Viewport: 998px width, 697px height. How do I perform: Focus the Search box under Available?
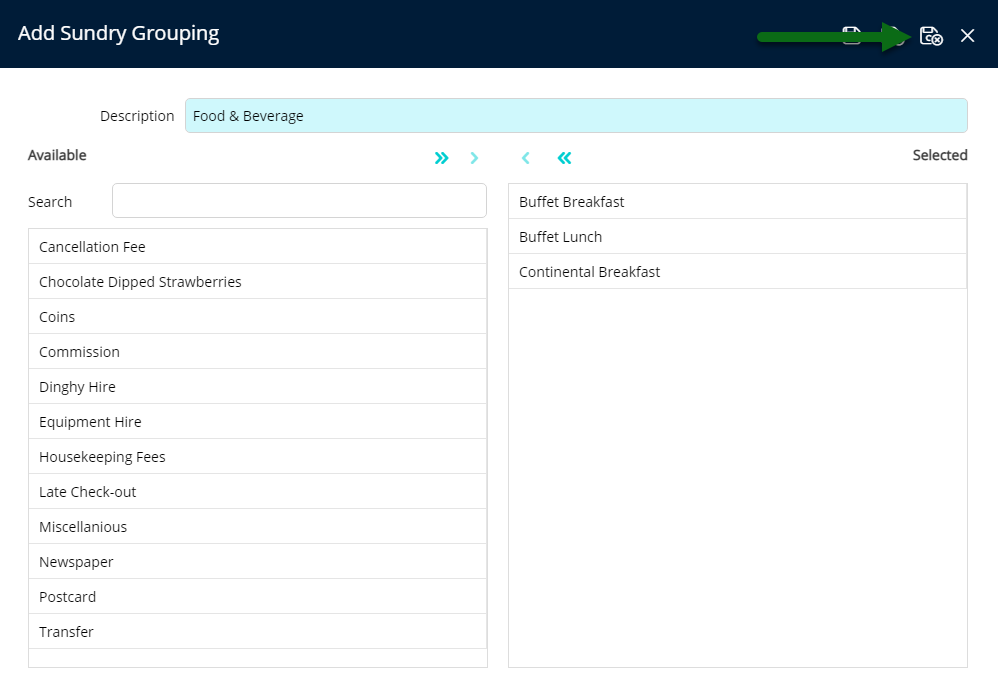[x=299, y=201]
